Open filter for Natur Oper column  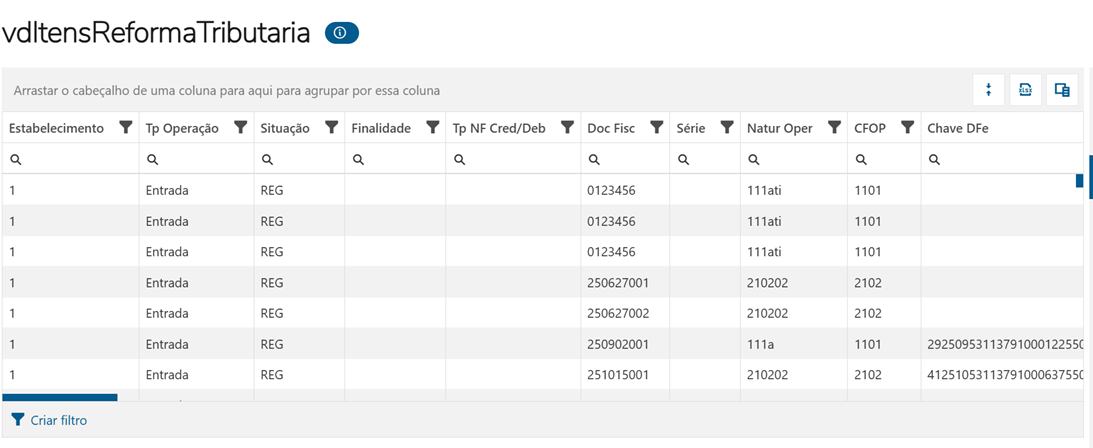tap(834, 128)
